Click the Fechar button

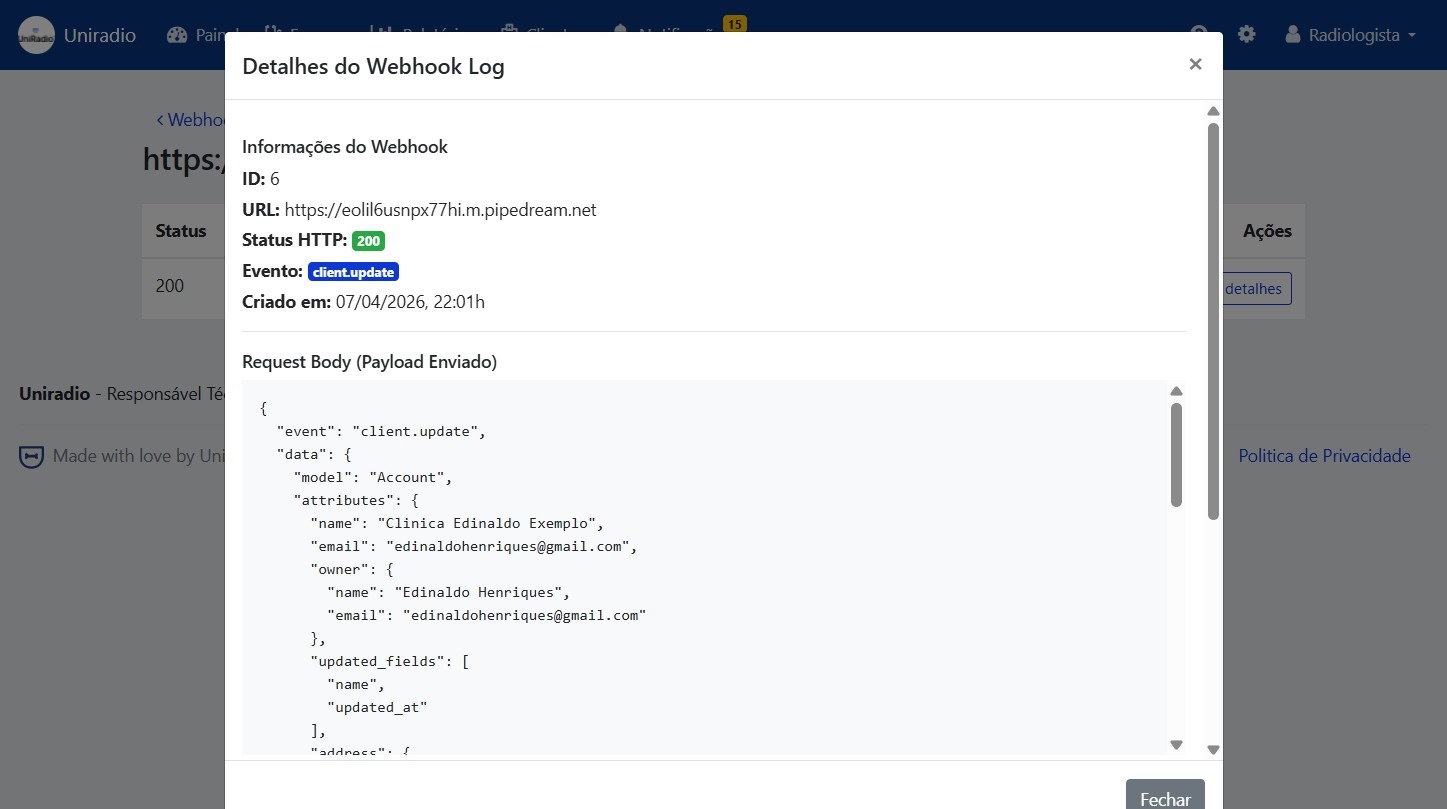(1165, 798)
